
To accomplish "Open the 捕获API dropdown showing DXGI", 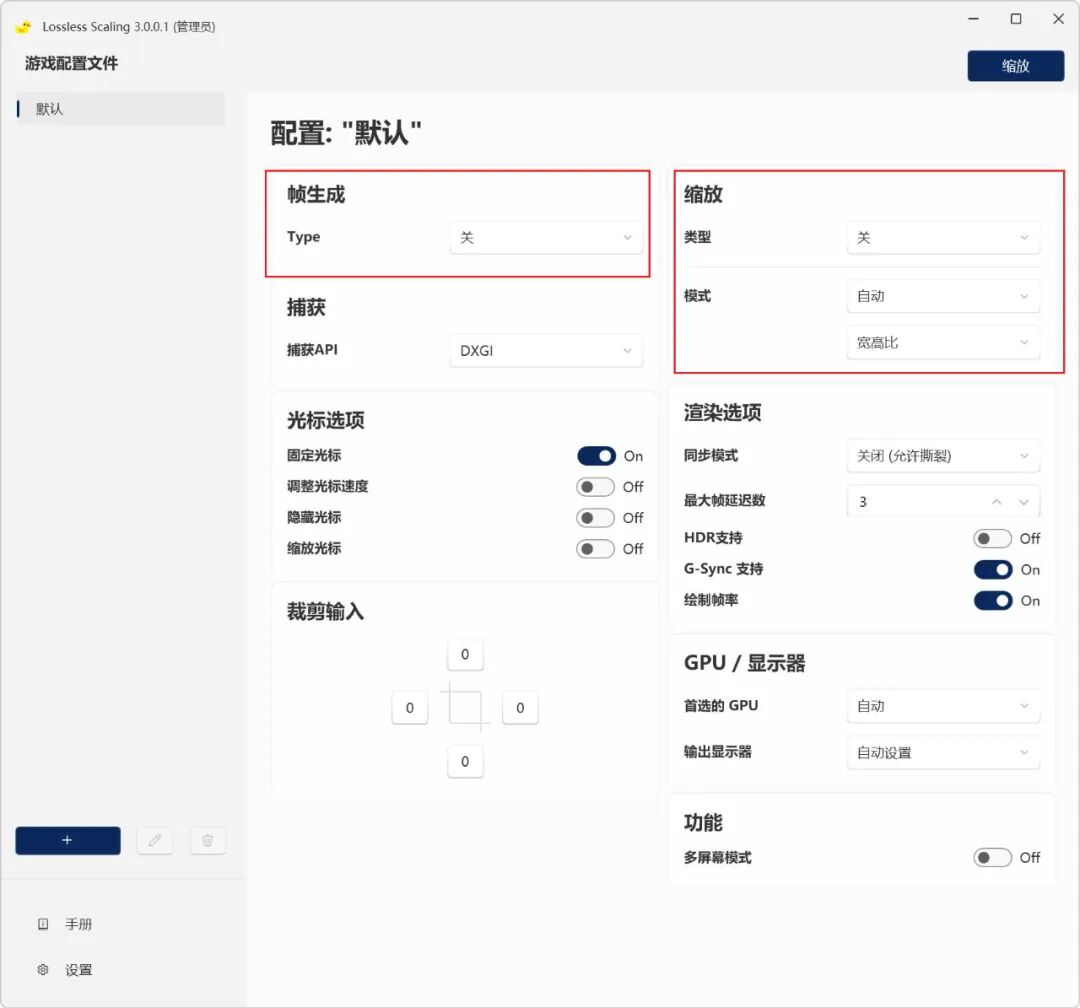I will tap(546, 350).
